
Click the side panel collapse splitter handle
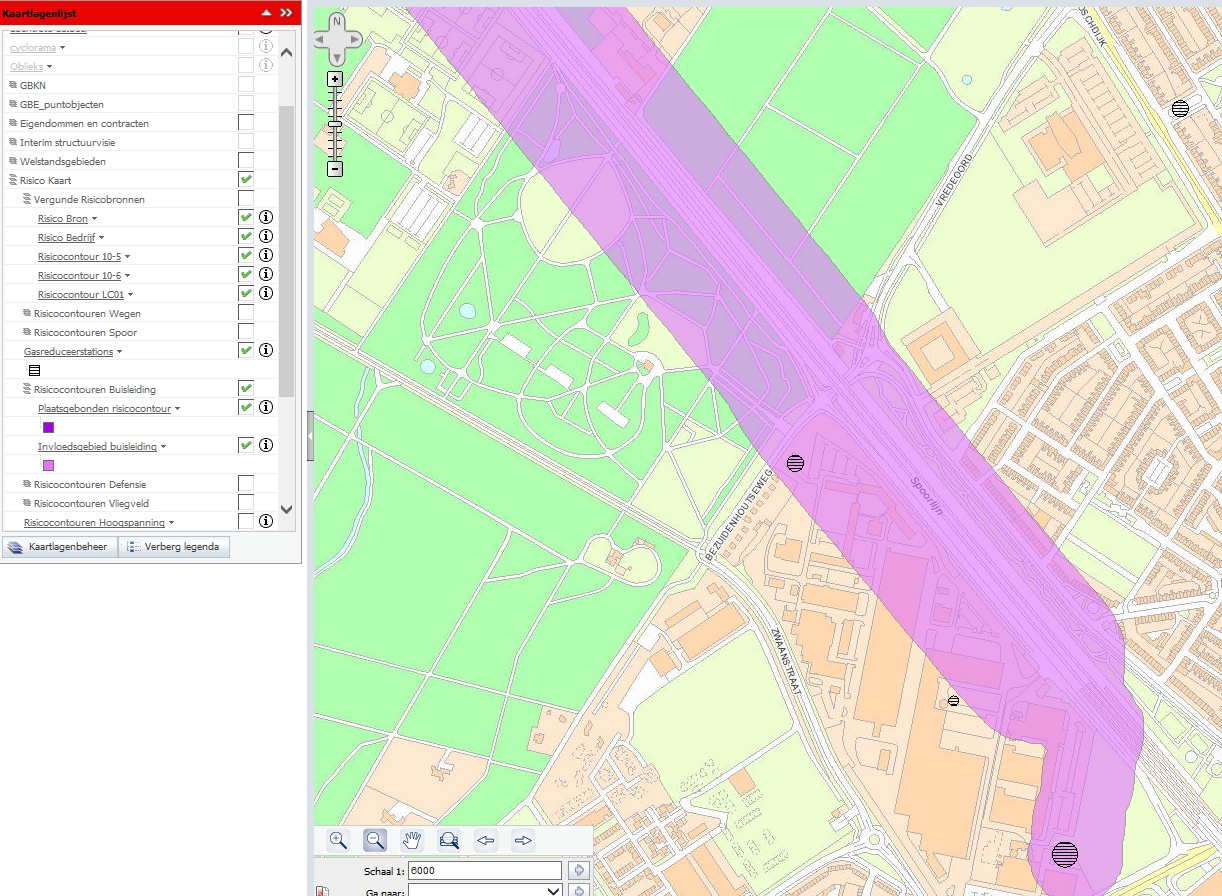(310, 436)
